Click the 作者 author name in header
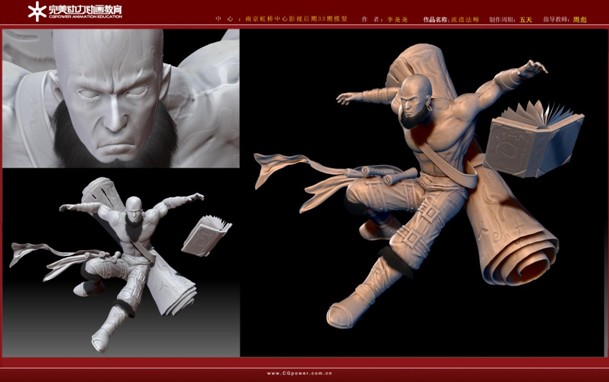This screenshot has height=382, width=609. click(397, 19)
